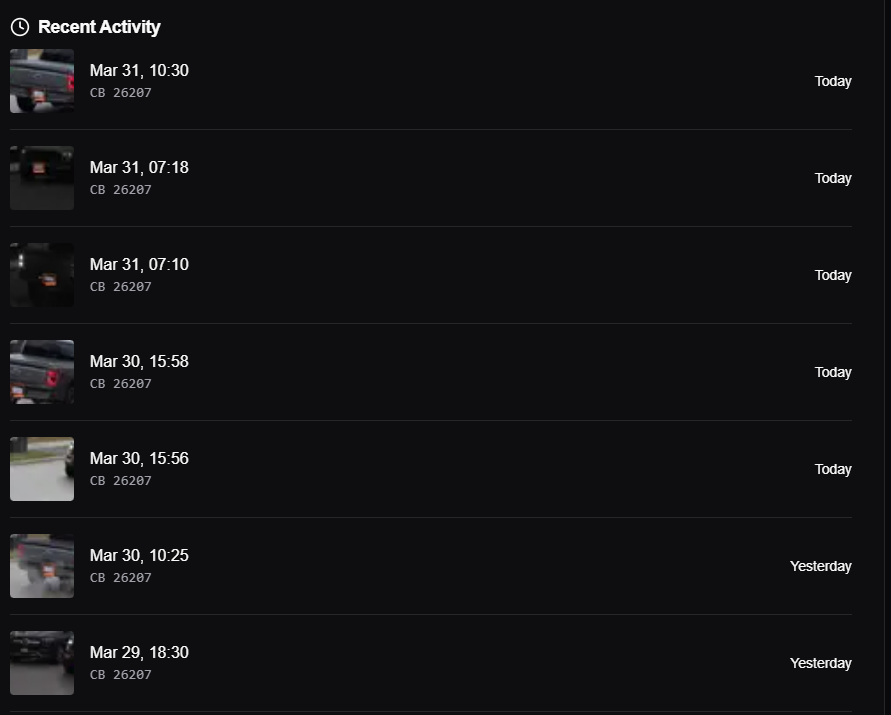Screen dimensions: 891x715
Task: Click the Recent Activity heading
Action: coord(99,27)
